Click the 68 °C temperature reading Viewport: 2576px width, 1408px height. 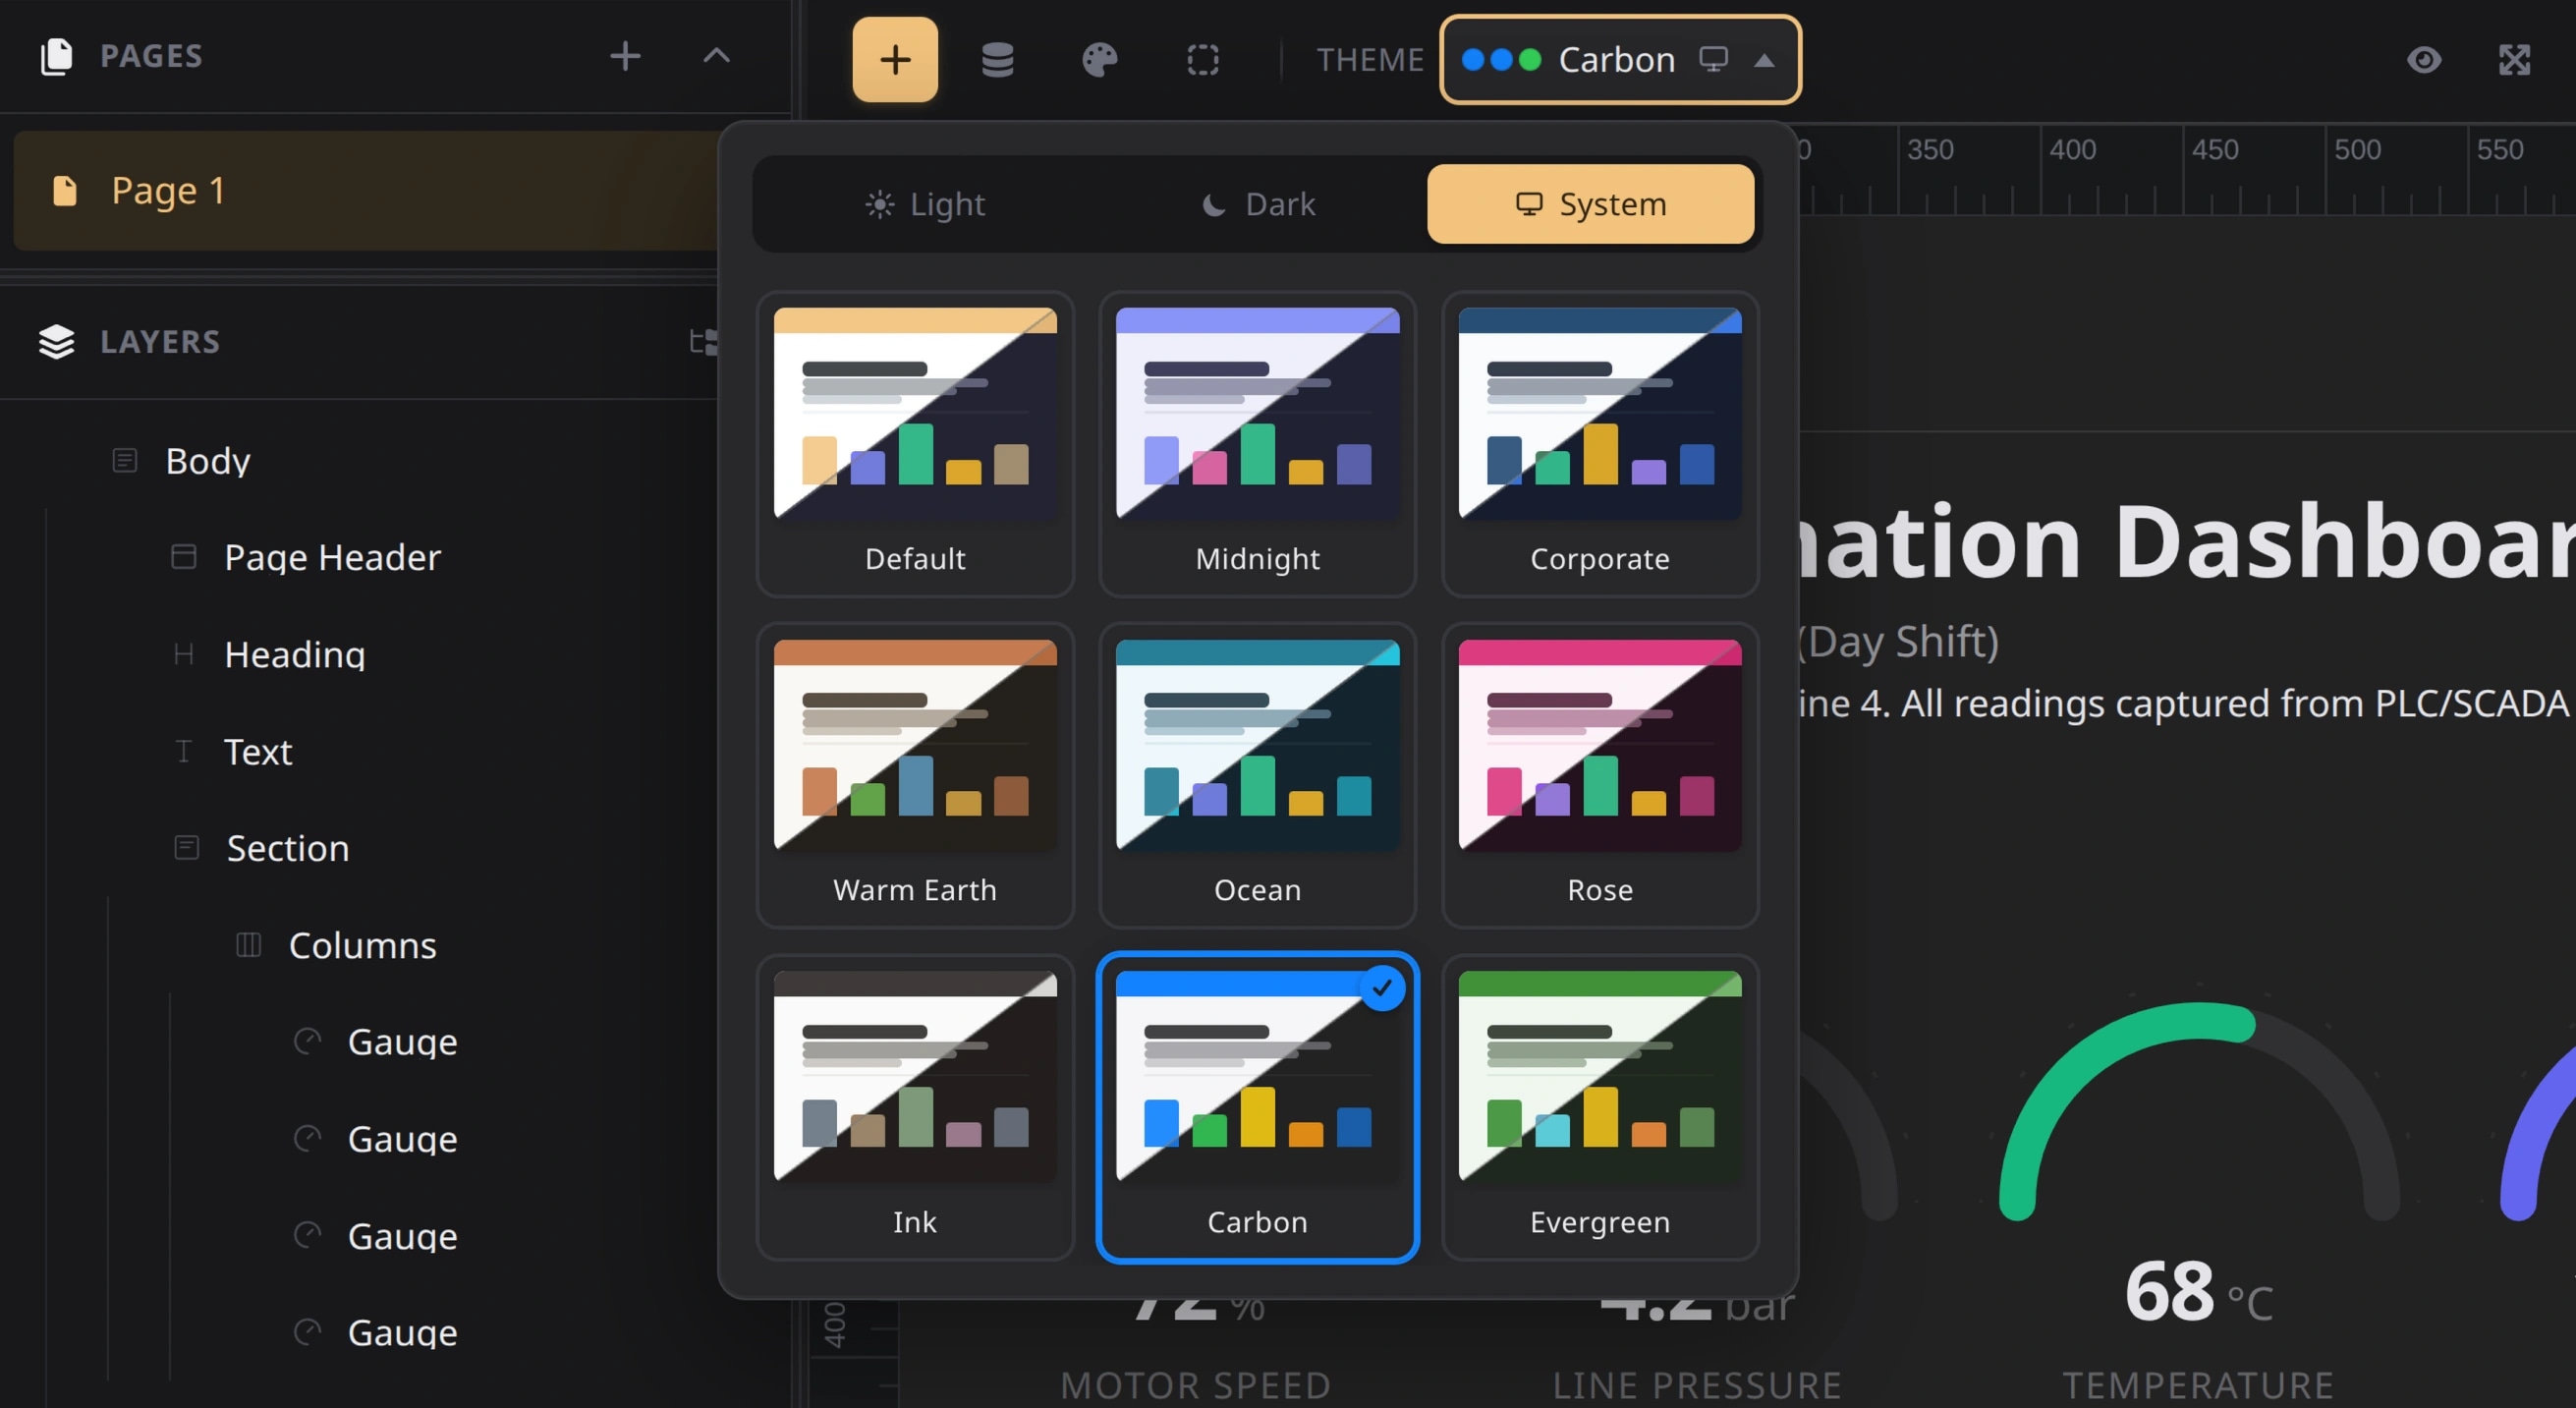pyautogui.click(x=2198, y=1292)
